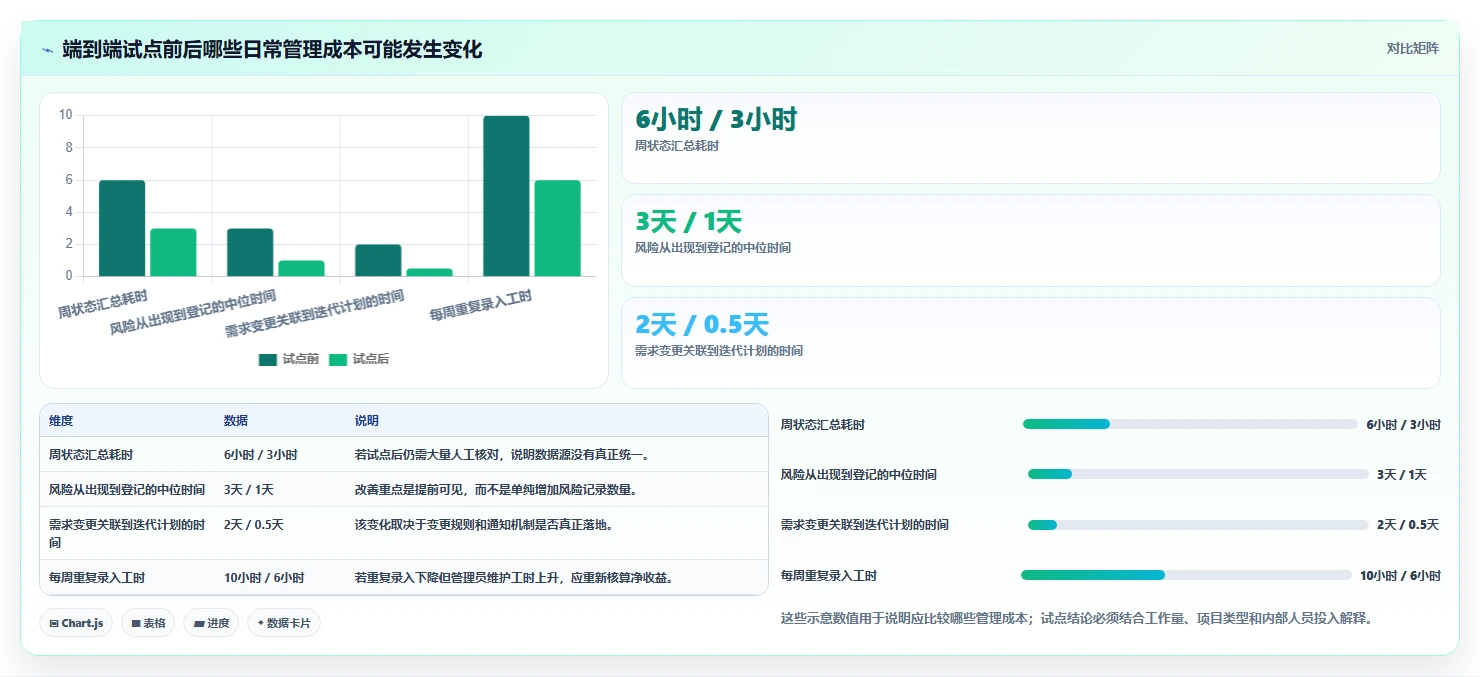Click the note 改善重点是提前可见
Viewport: 1480px width, 677px height.
point(496,490)
